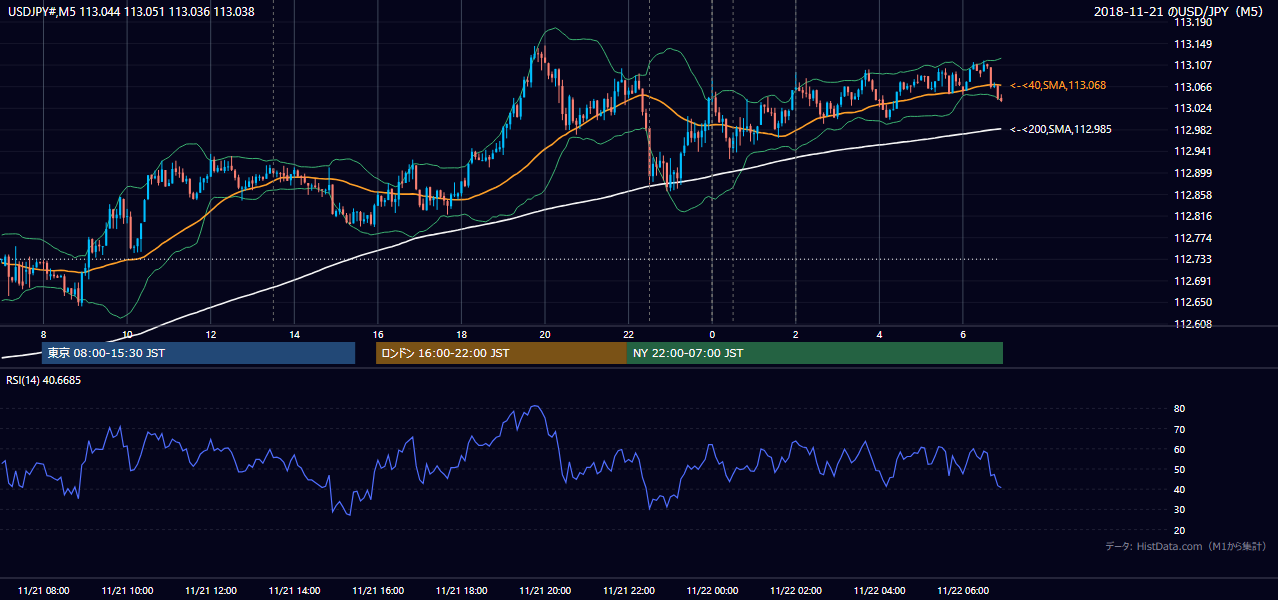Click hour tick '18' below the price chart
The height and width of the screenshot is (600, 1278).
click(x=461, y=334)
